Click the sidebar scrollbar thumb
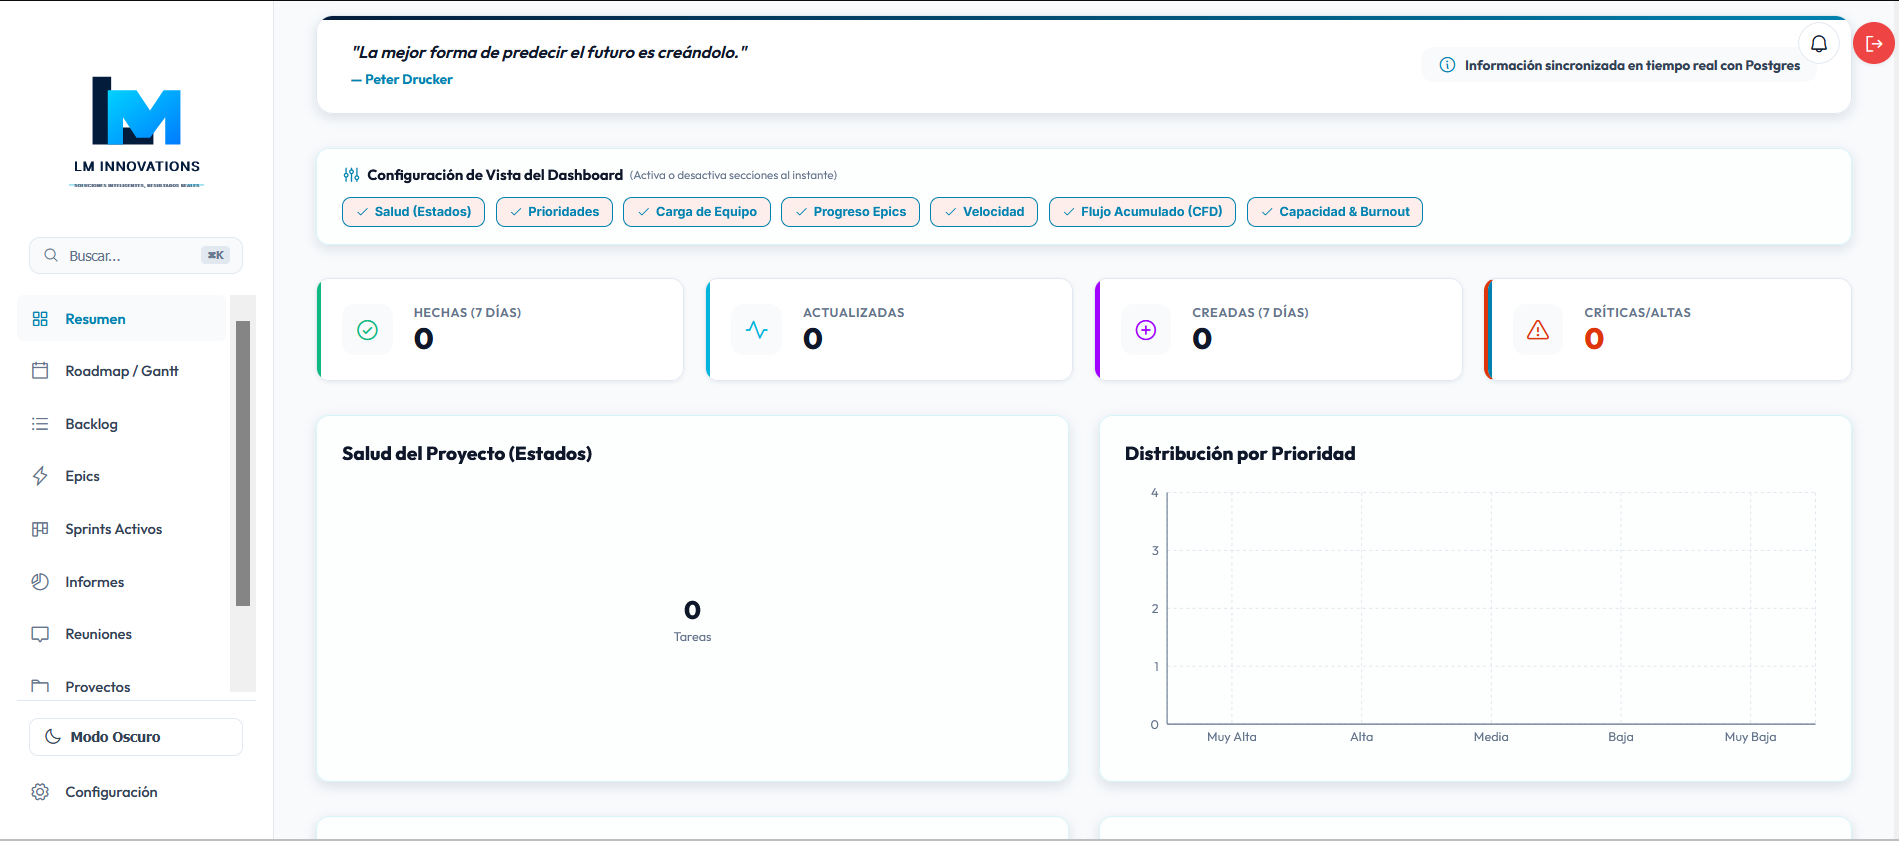This screenshot has height=841, width=1899. point(243,463)
